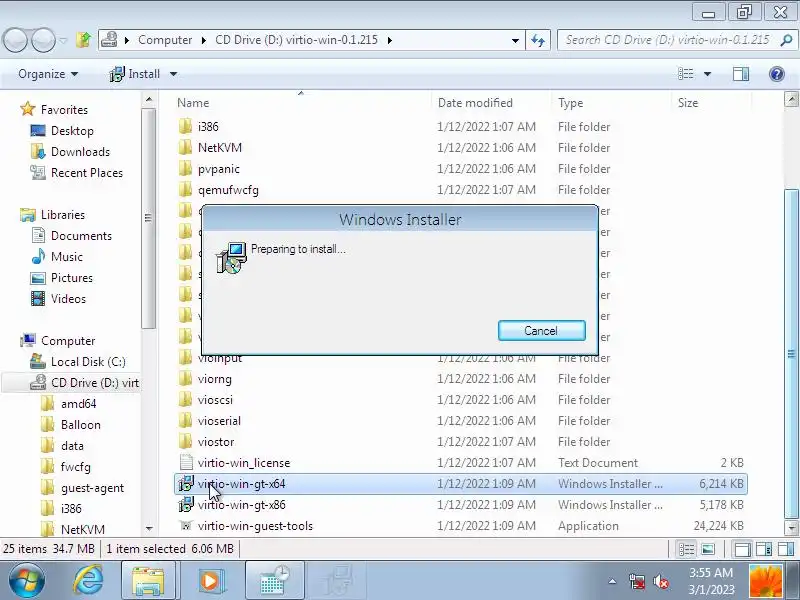The image size is (800, 600).
Task: Sort by the Type column header
Action: point(570,103)
